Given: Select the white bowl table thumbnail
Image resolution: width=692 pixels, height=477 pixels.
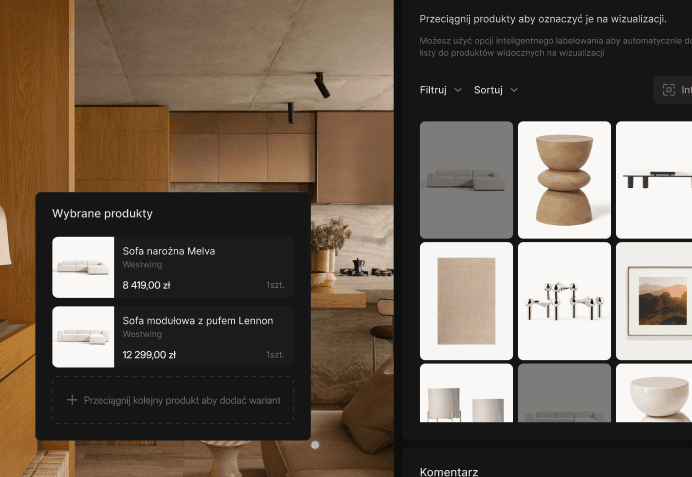Looking at the screenshot, I should tap(654, 393).
